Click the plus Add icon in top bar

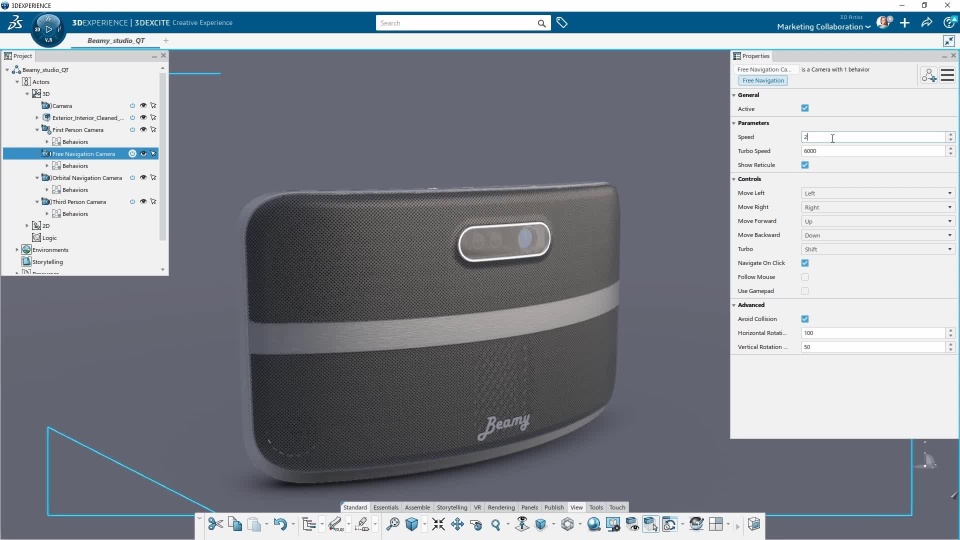tap(905, 23)
